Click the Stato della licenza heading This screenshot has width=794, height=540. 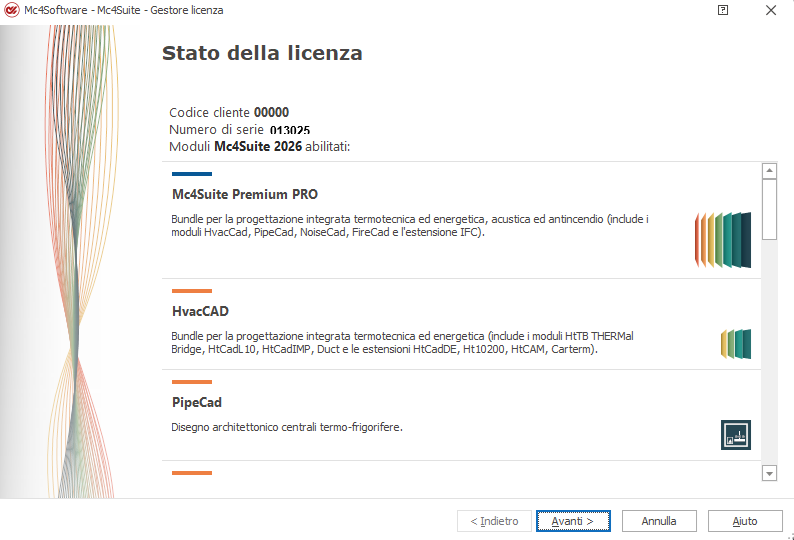pos(262,53)
